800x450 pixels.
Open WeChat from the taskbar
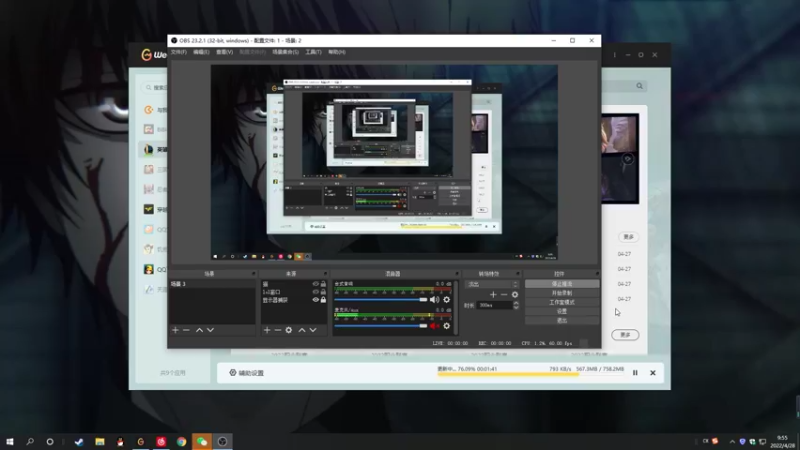[x=202, y=442]
